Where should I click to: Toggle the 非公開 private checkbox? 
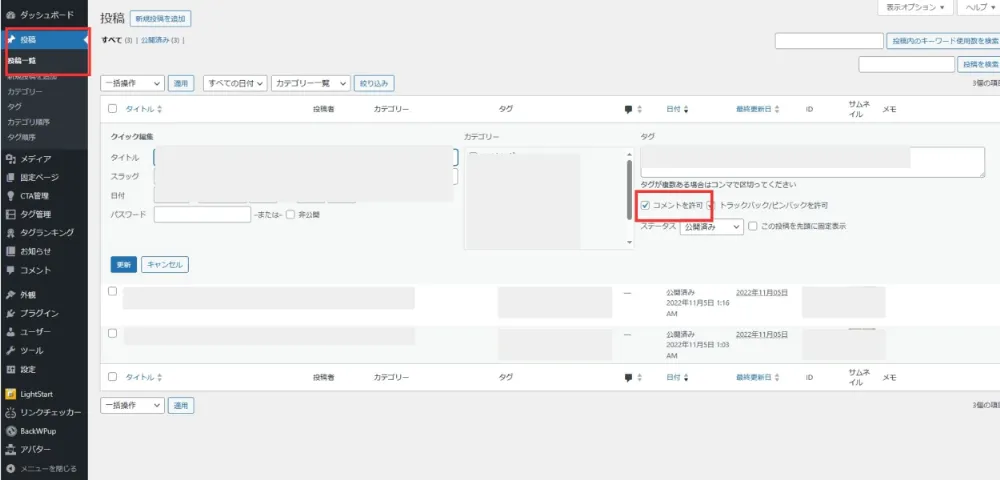coord(290,215)
